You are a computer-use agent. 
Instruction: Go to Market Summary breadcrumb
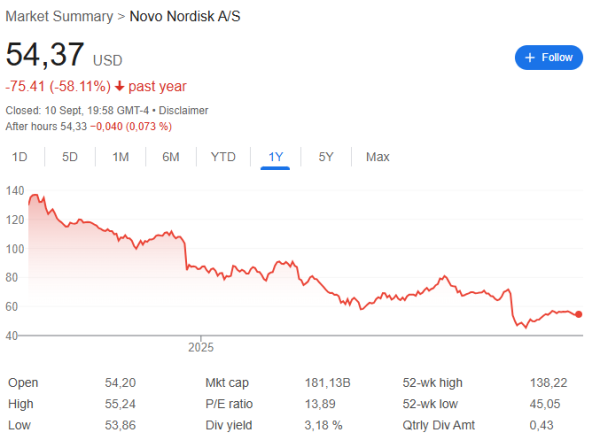(59, 16)
